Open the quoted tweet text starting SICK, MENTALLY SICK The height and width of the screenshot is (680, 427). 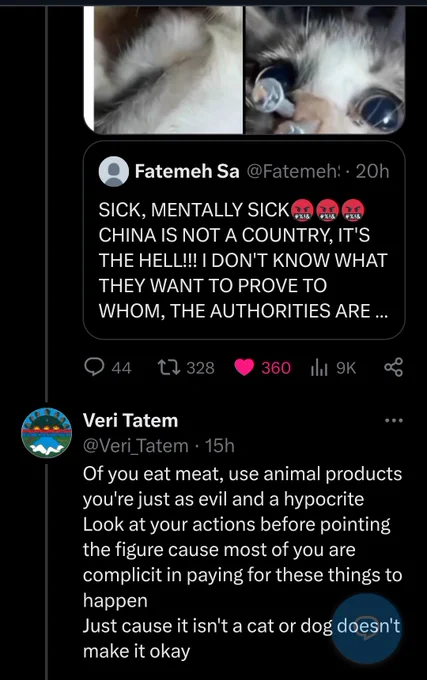coord(243,261)
